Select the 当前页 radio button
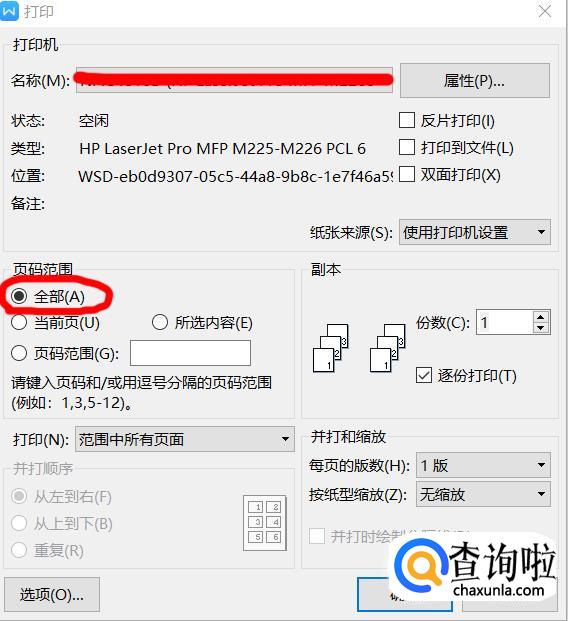The height and width of the screenshot is (621, 568). [x=19, y=322]
